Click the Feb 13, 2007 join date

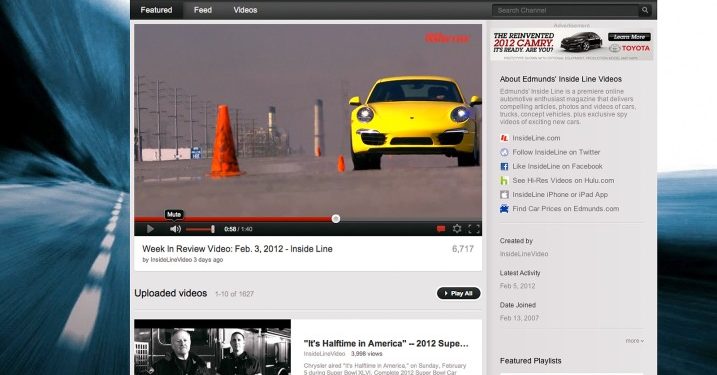click(519, 318)
